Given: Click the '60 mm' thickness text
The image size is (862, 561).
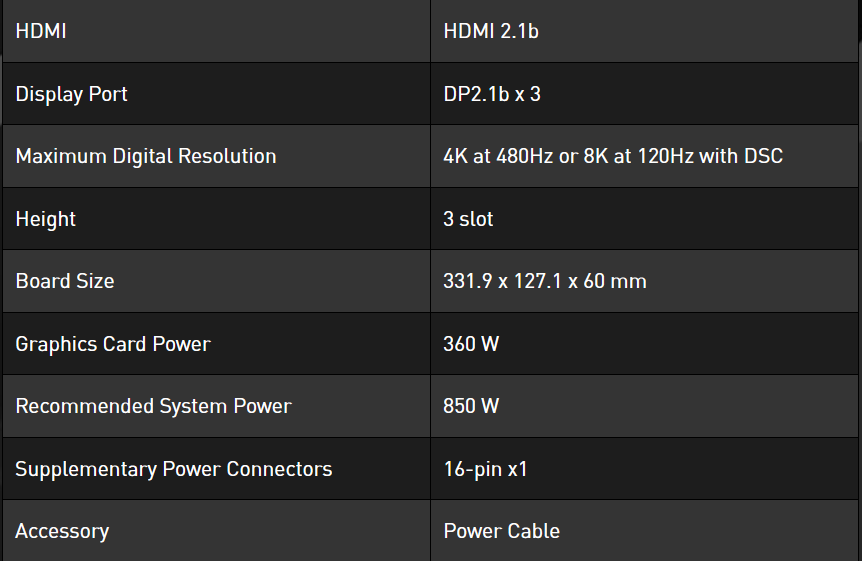Looking at the screenshot, I should (613, 281).
